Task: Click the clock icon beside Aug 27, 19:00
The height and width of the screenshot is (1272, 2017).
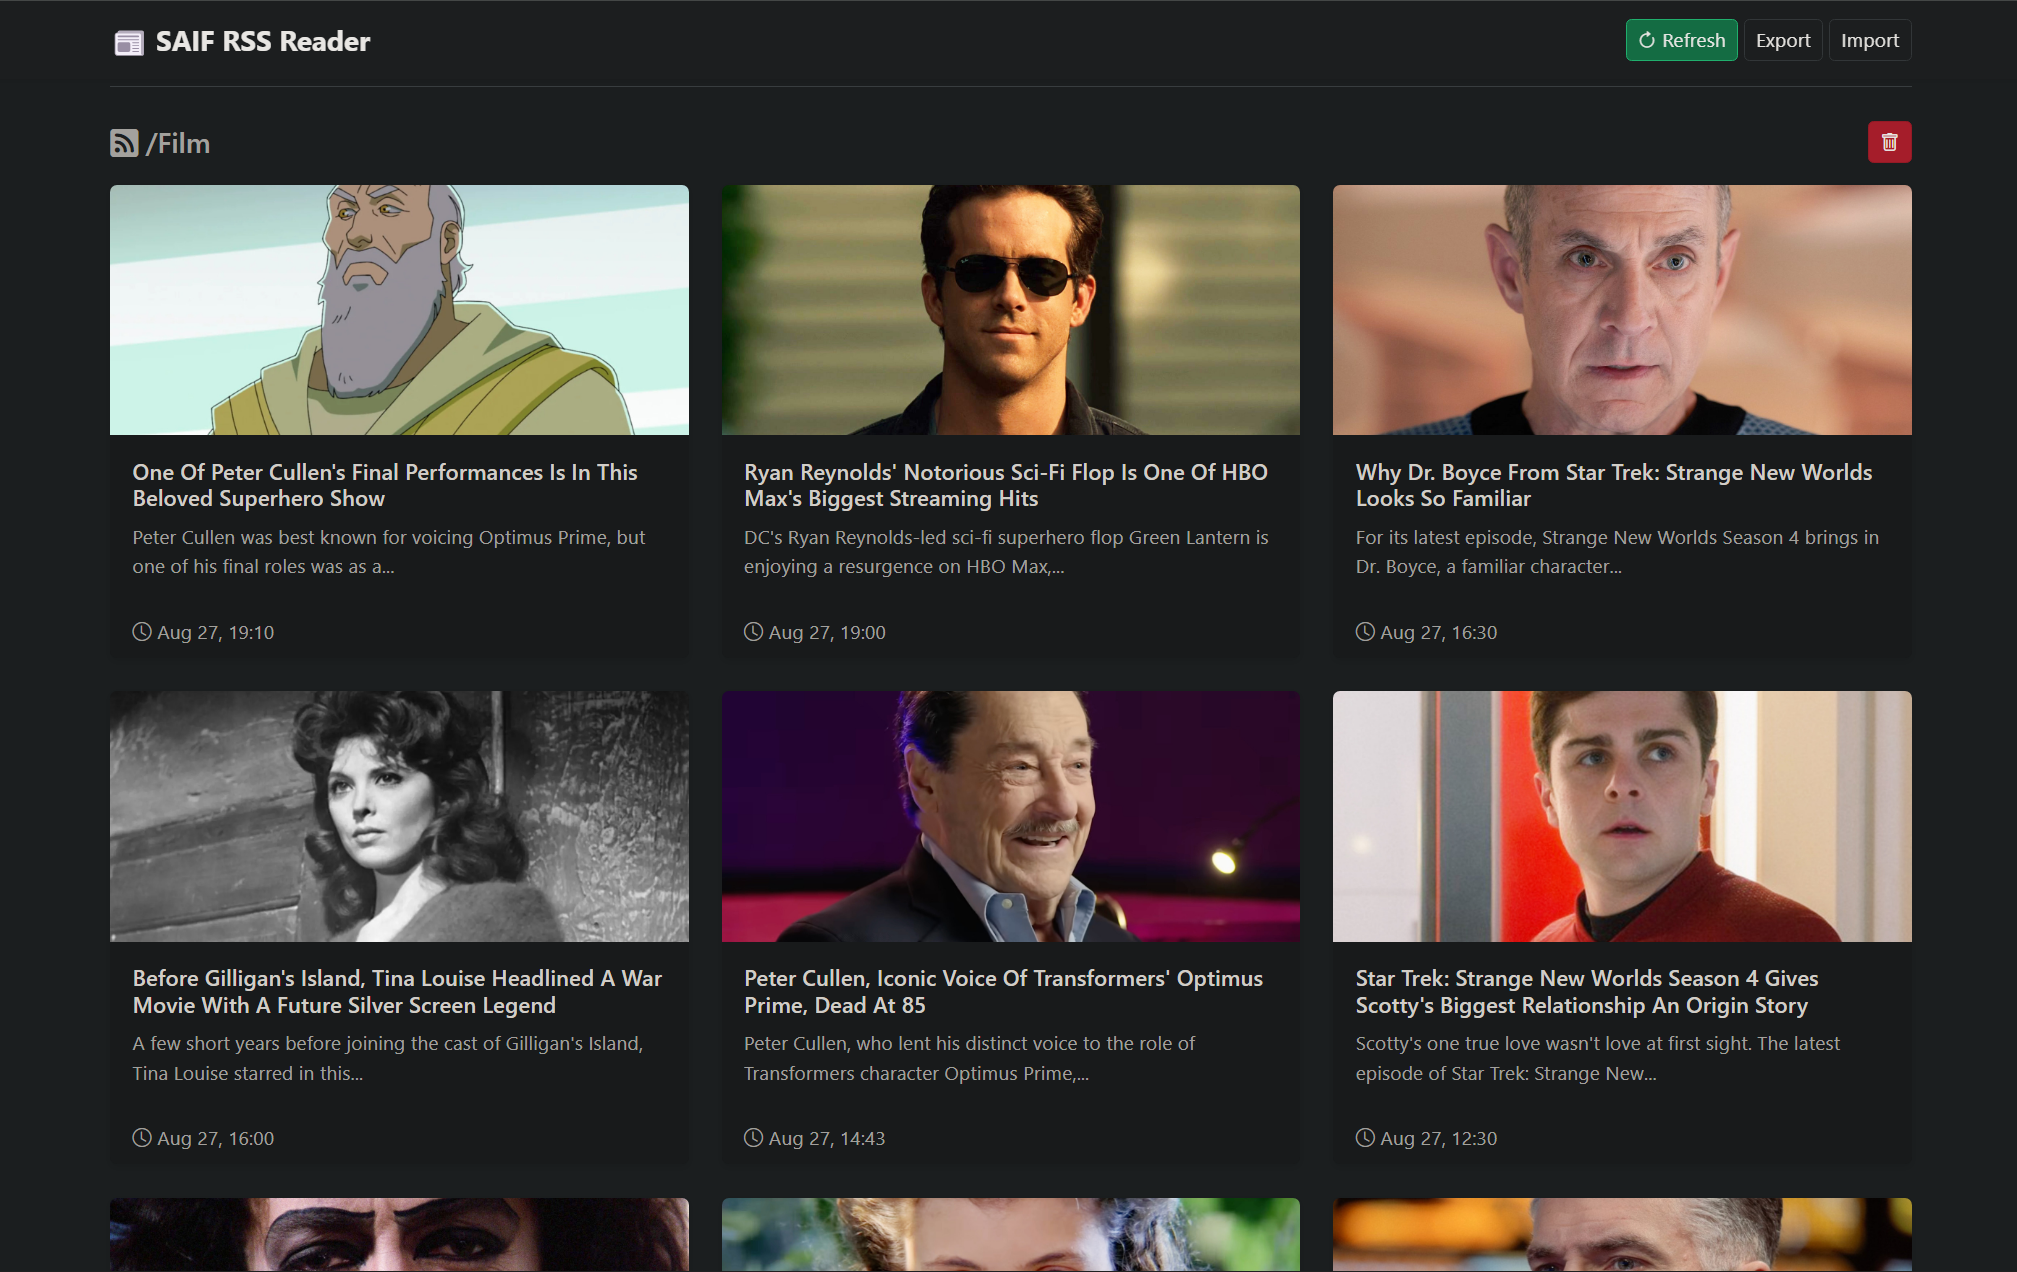Action: (753, 632)
